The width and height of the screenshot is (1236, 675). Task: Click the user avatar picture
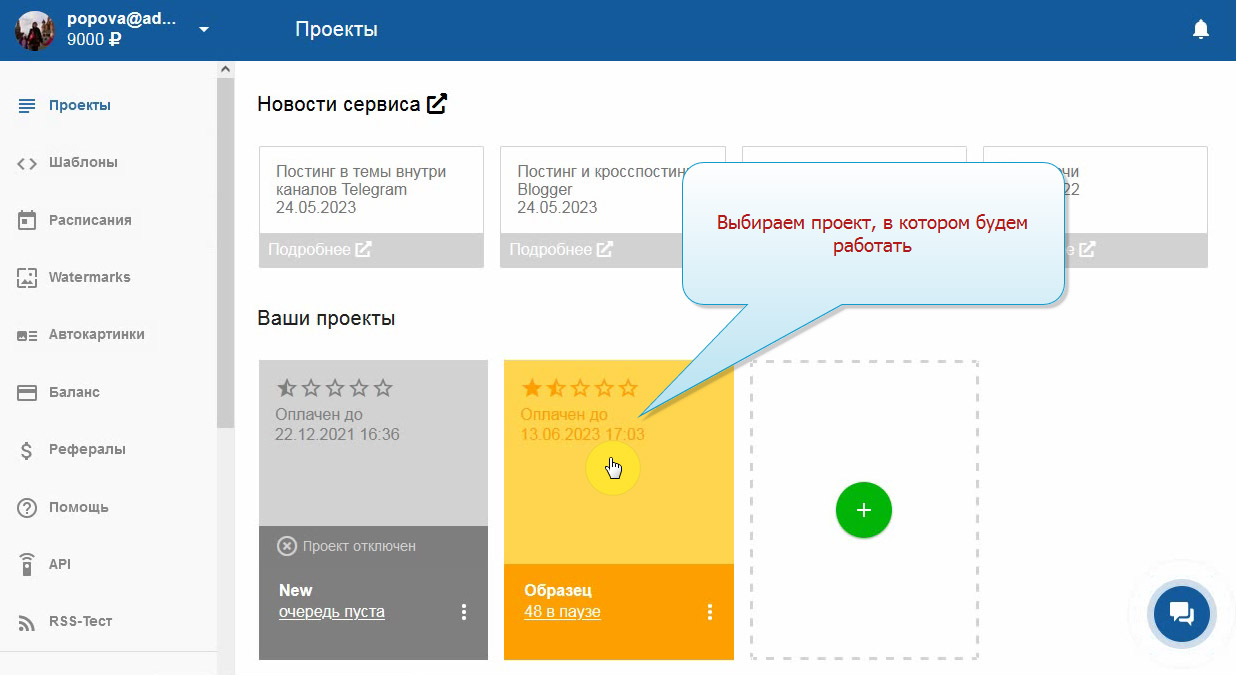pyautogui.click(x=35, y=30)
